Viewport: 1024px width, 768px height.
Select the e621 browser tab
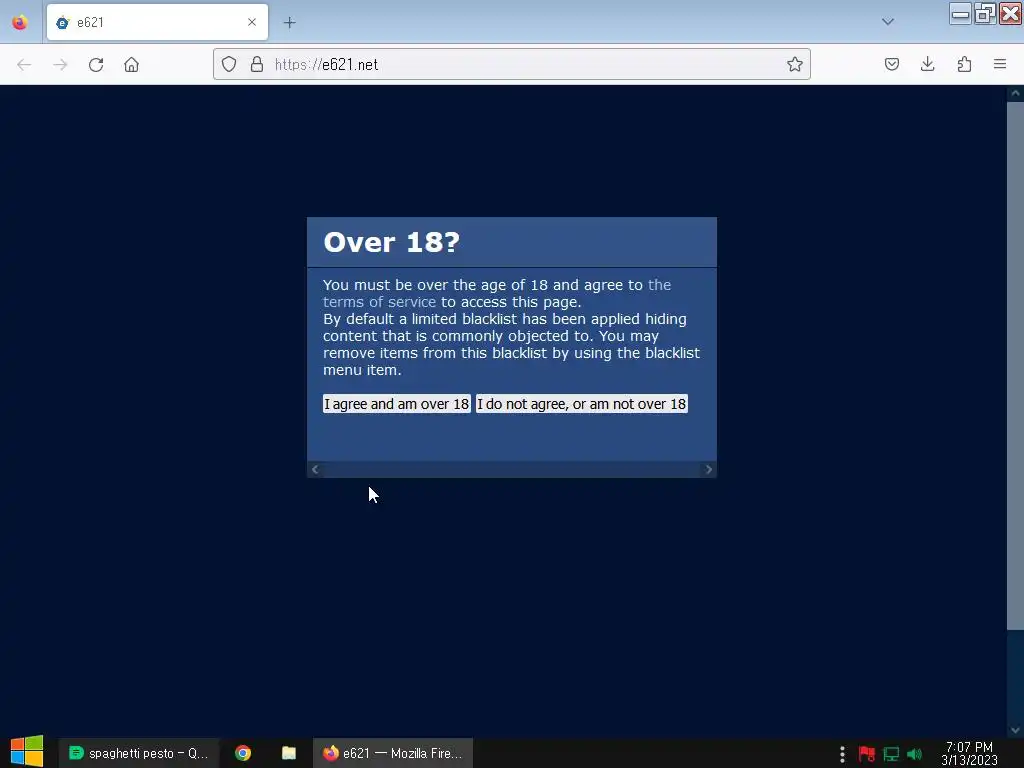(x=157, y=22)
